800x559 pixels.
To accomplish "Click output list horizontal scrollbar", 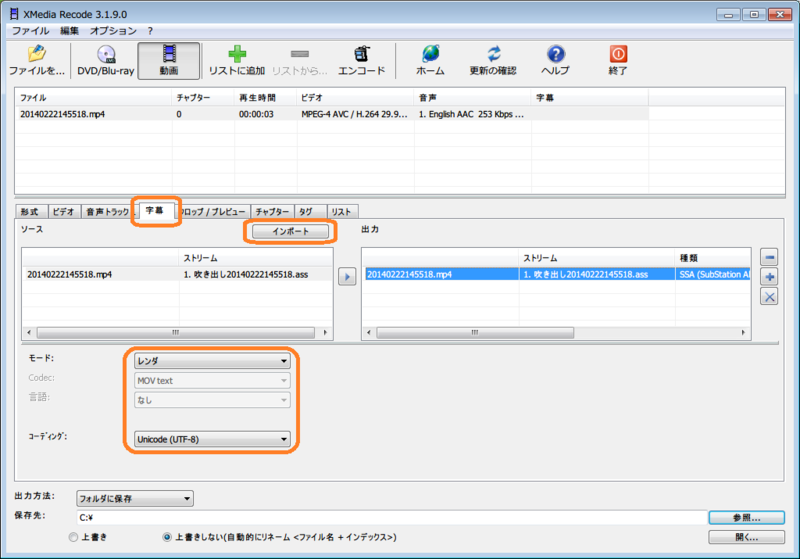I will pyautogui.click(x=475, y=333).
